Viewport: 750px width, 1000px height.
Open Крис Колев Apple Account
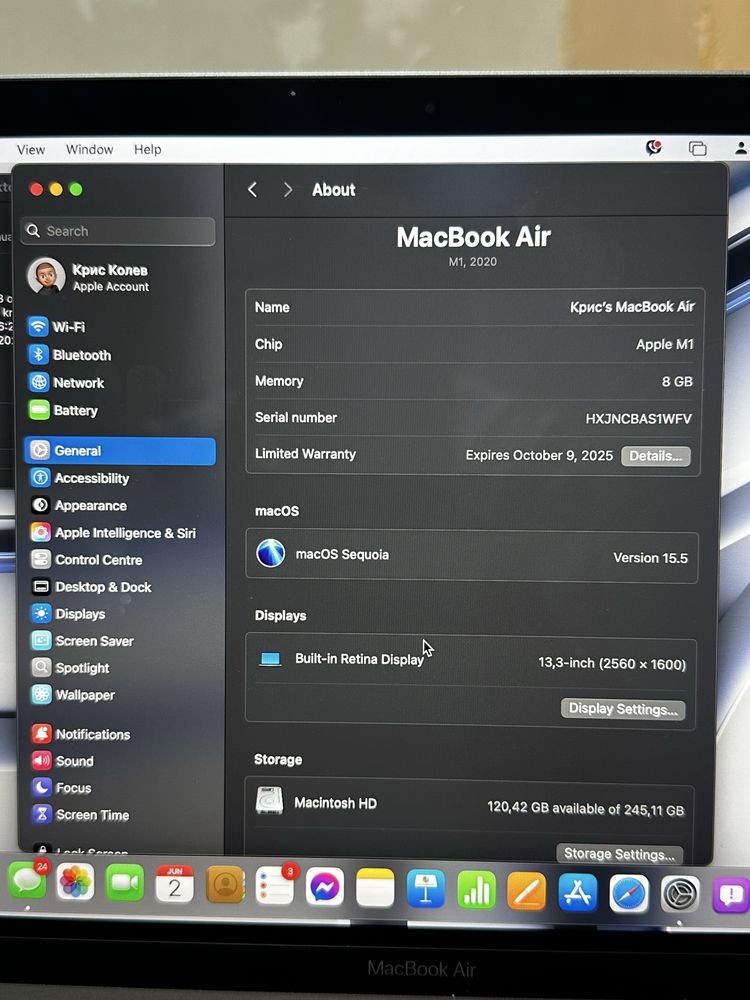[120, 277]
